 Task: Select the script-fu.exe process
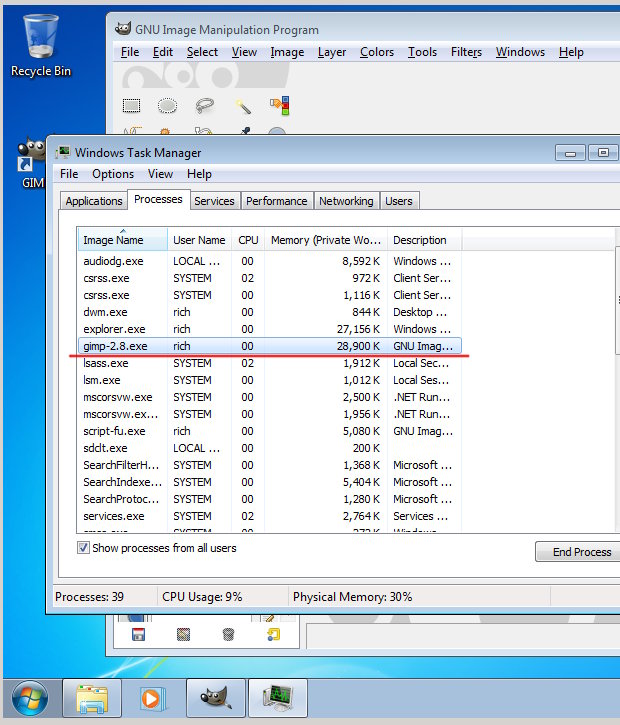coord(270,431)
